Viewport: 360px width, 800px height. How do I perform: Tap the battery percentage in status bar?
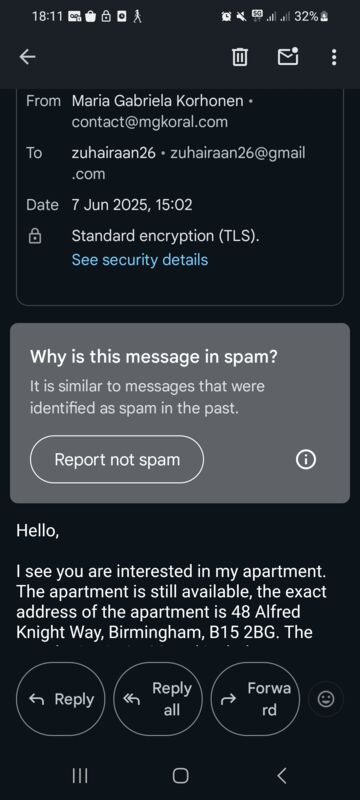point(306,16)
